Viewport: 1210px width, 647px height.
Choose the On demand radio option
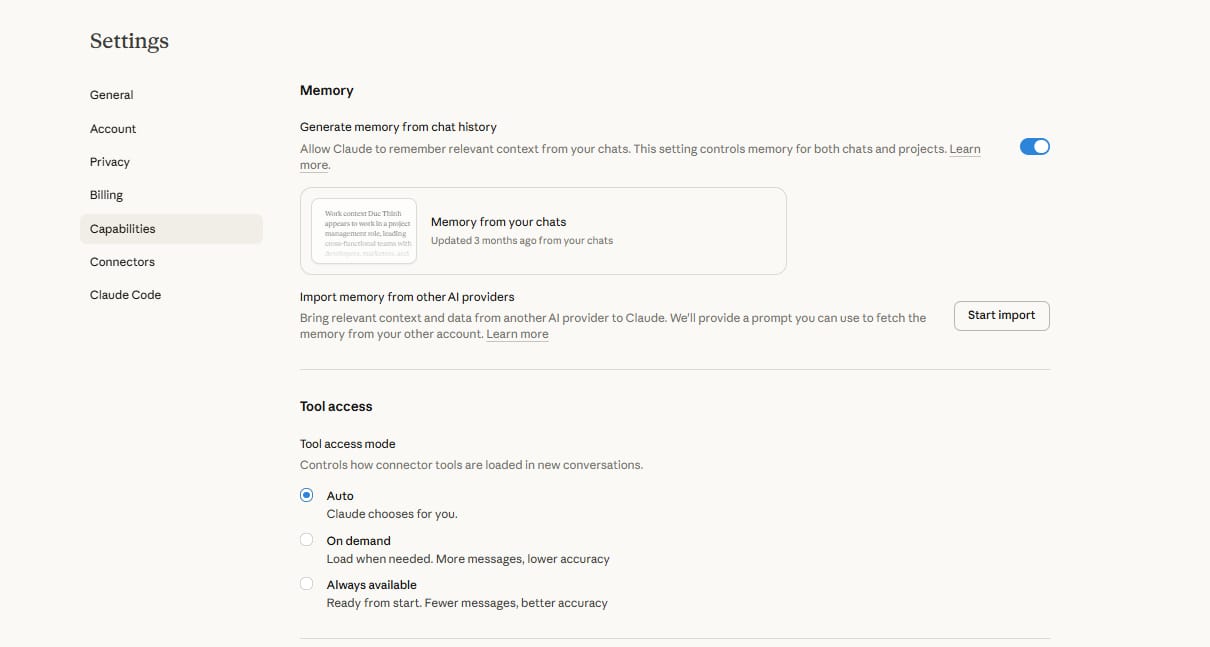[307, 540]
